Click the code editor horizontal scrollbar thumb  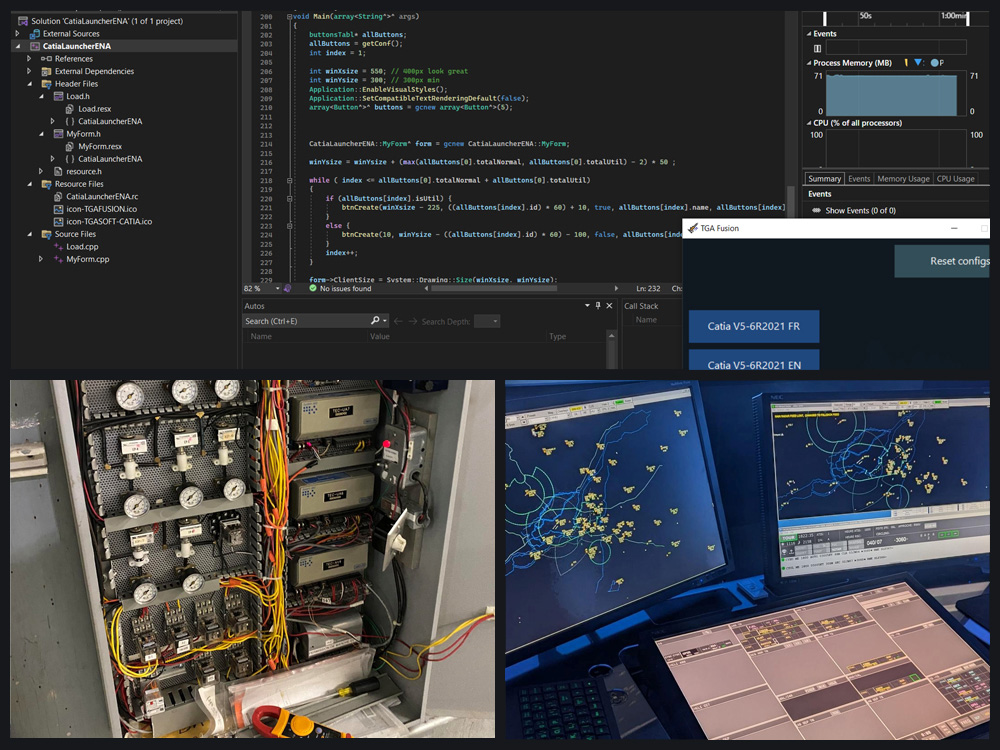tap(494, 288)
